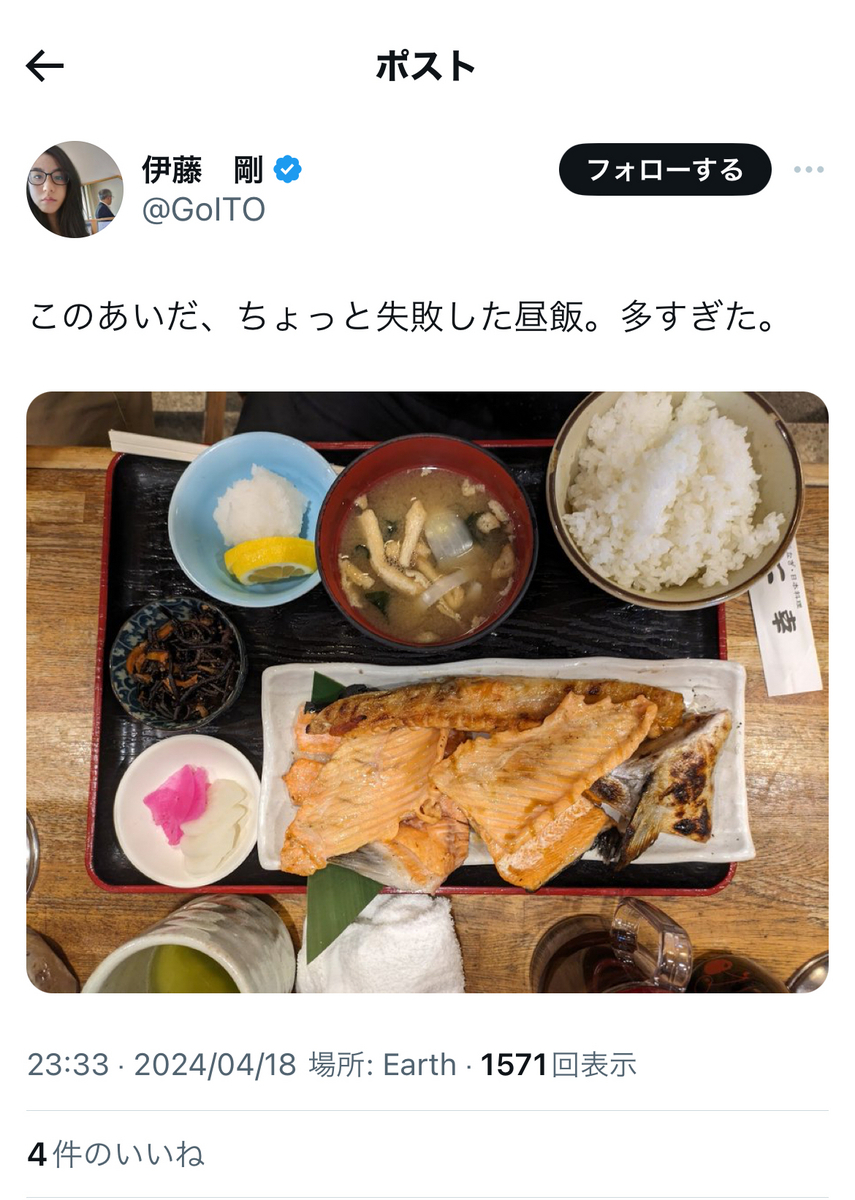Tap the back arrow icon
The height and width of the screenshot is (1200, 855).
tap(45, 67)
